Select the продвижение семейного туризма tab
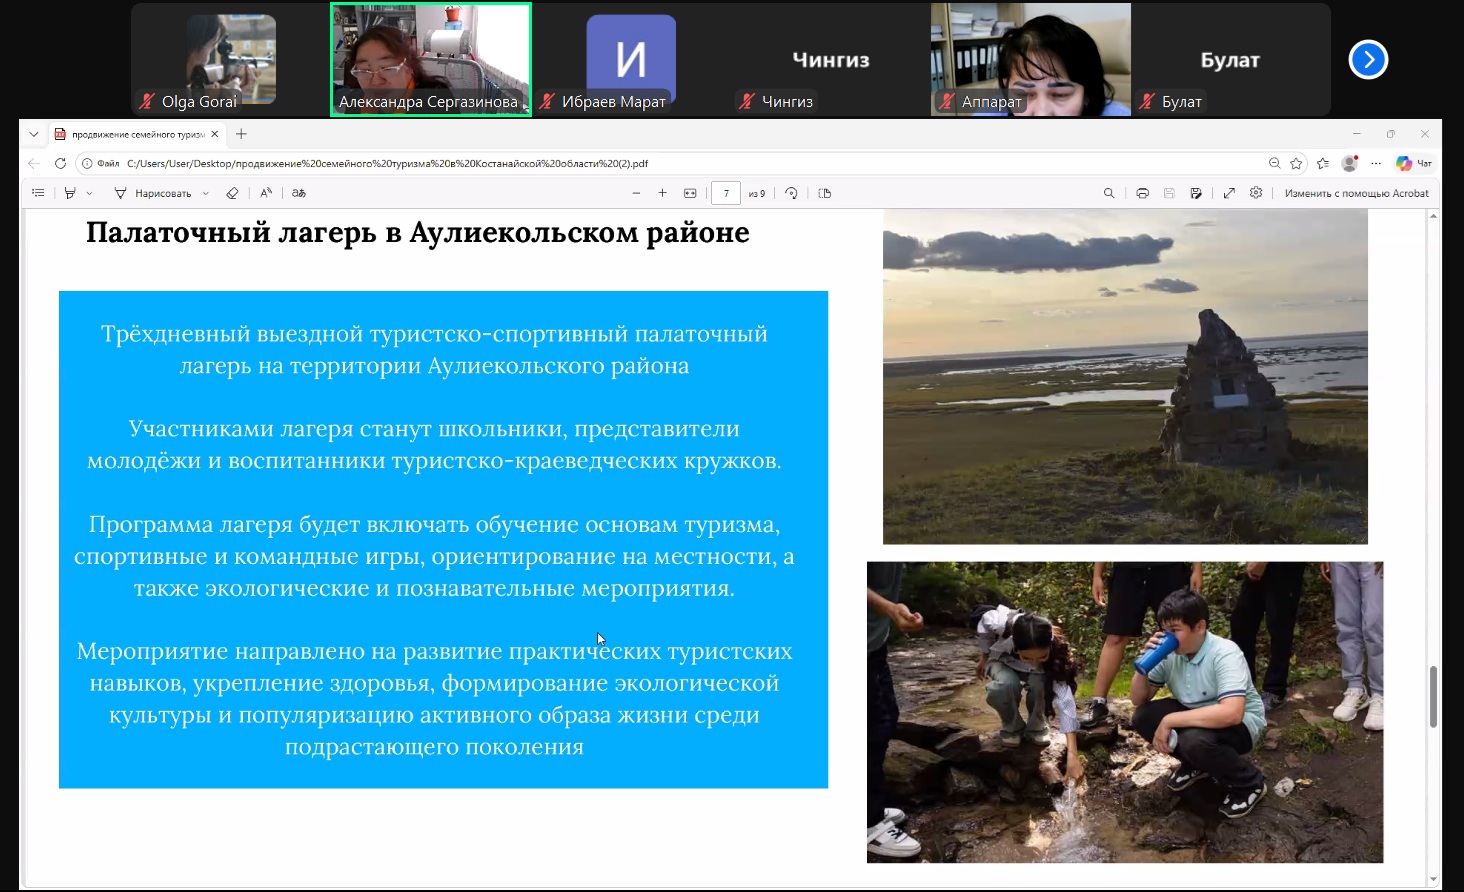This screenshot has height=892, width=1464. (137, 134)
